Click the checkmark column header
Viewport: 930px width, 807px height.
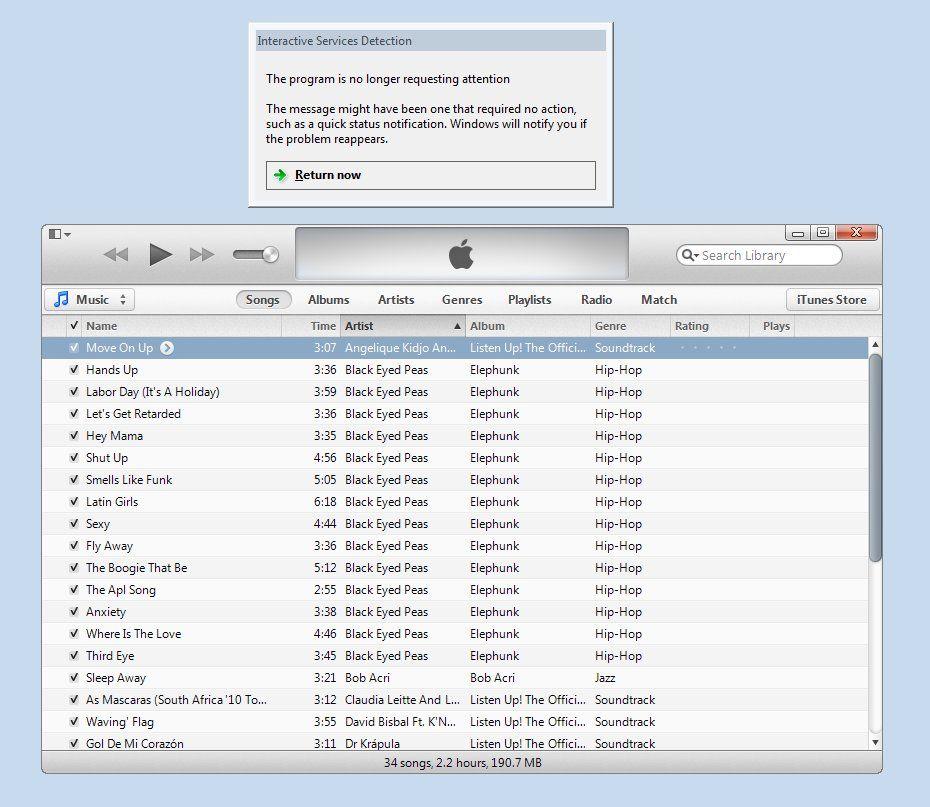(74, 326)
